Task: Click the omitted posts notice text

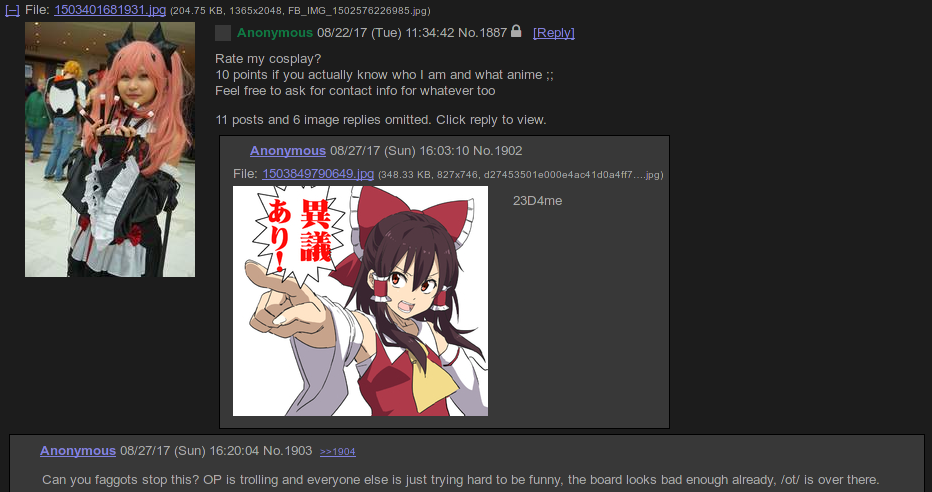Action: (380, 120)
